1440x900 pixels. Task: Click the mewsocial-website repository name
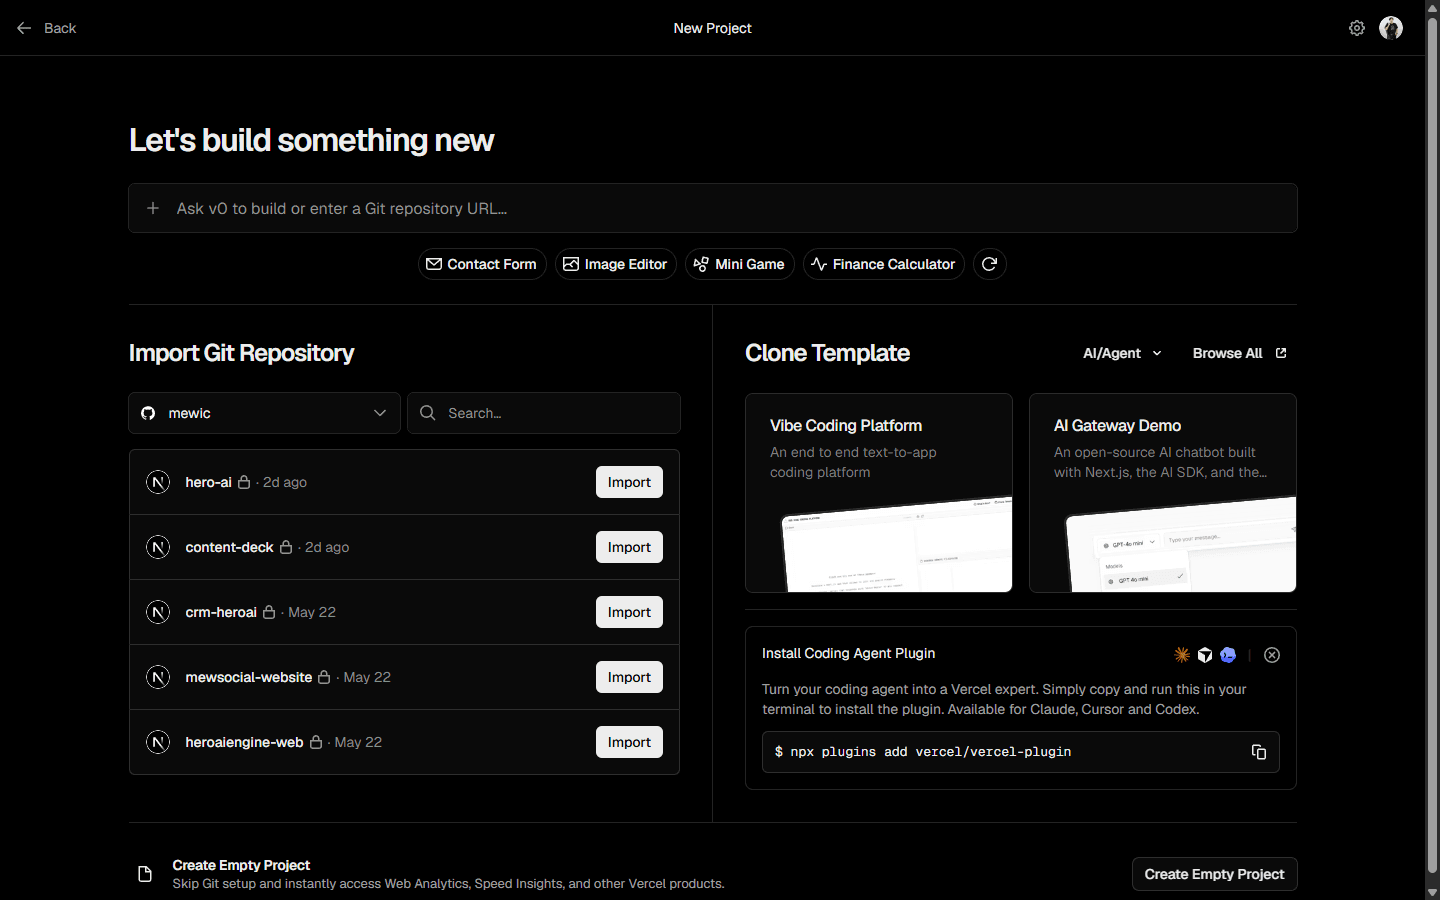pyautogui.click(x=249, y=677)
